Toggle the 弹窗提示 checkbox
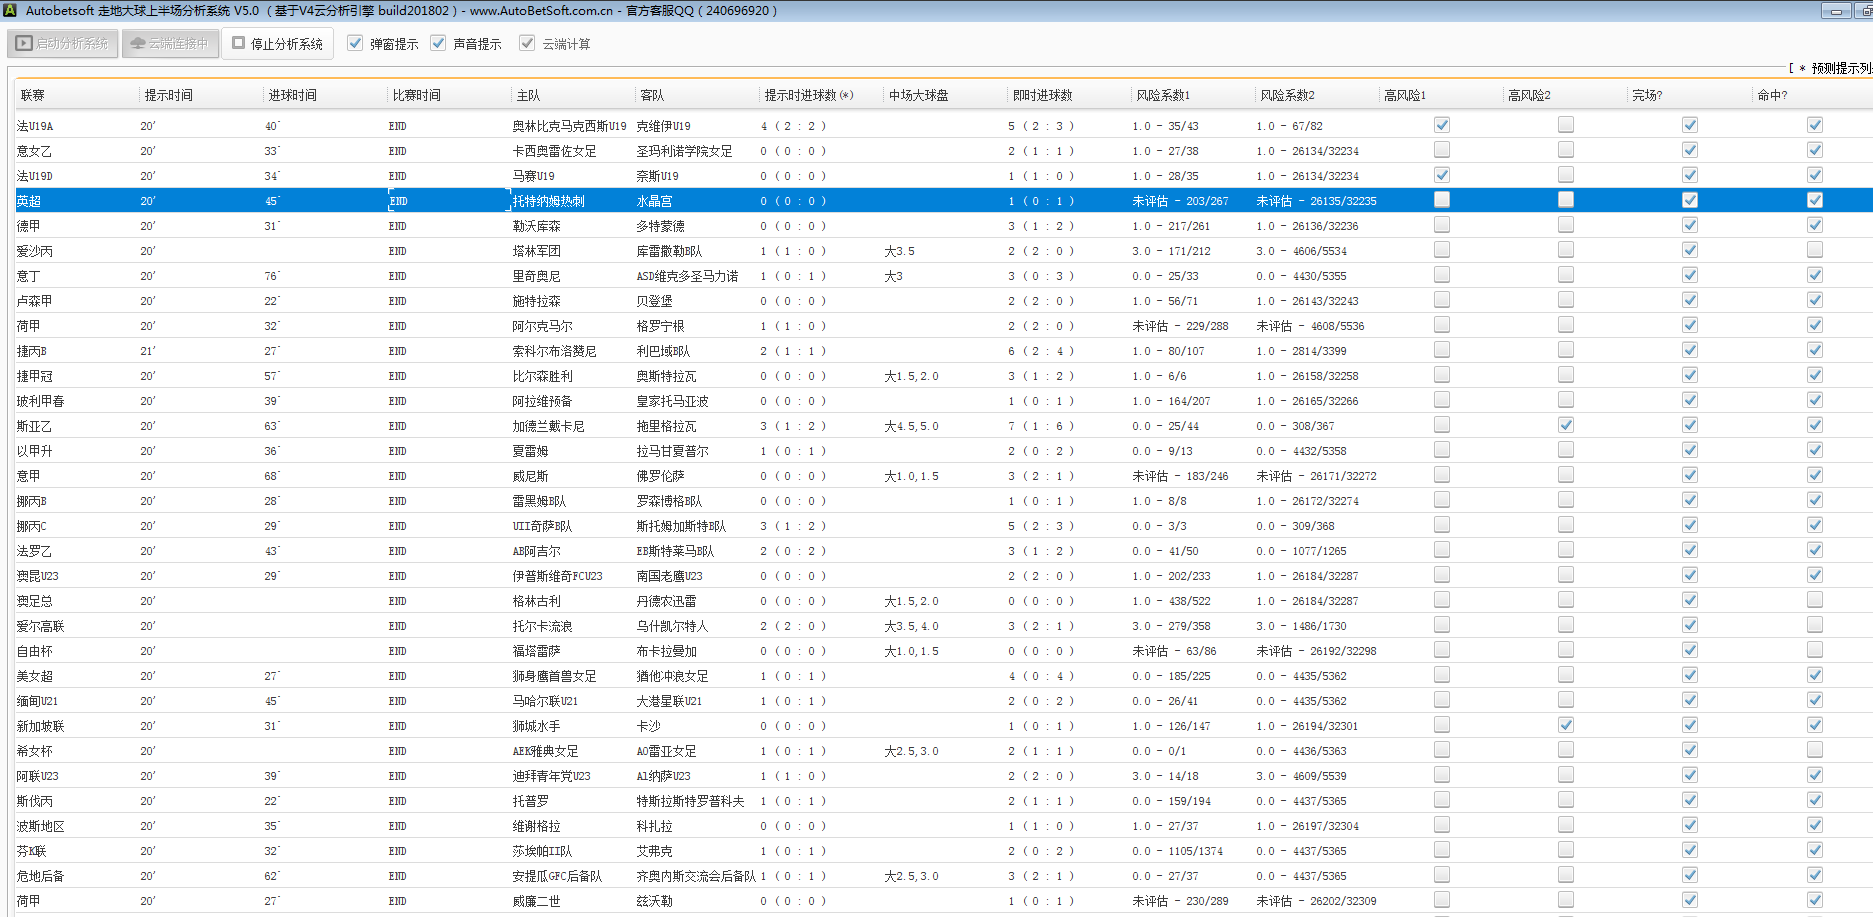 click(x=355, y=43)
